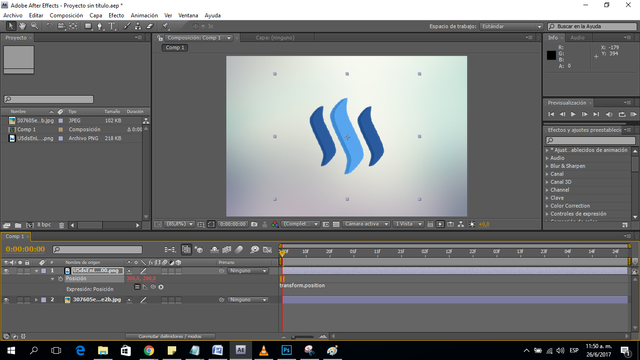Select the Selection arrow tool

(x=11, y=26)
